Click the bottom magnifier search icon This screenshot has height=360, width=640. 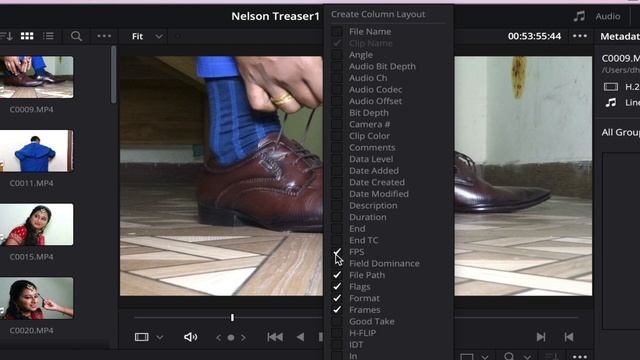tap(509, 356)
